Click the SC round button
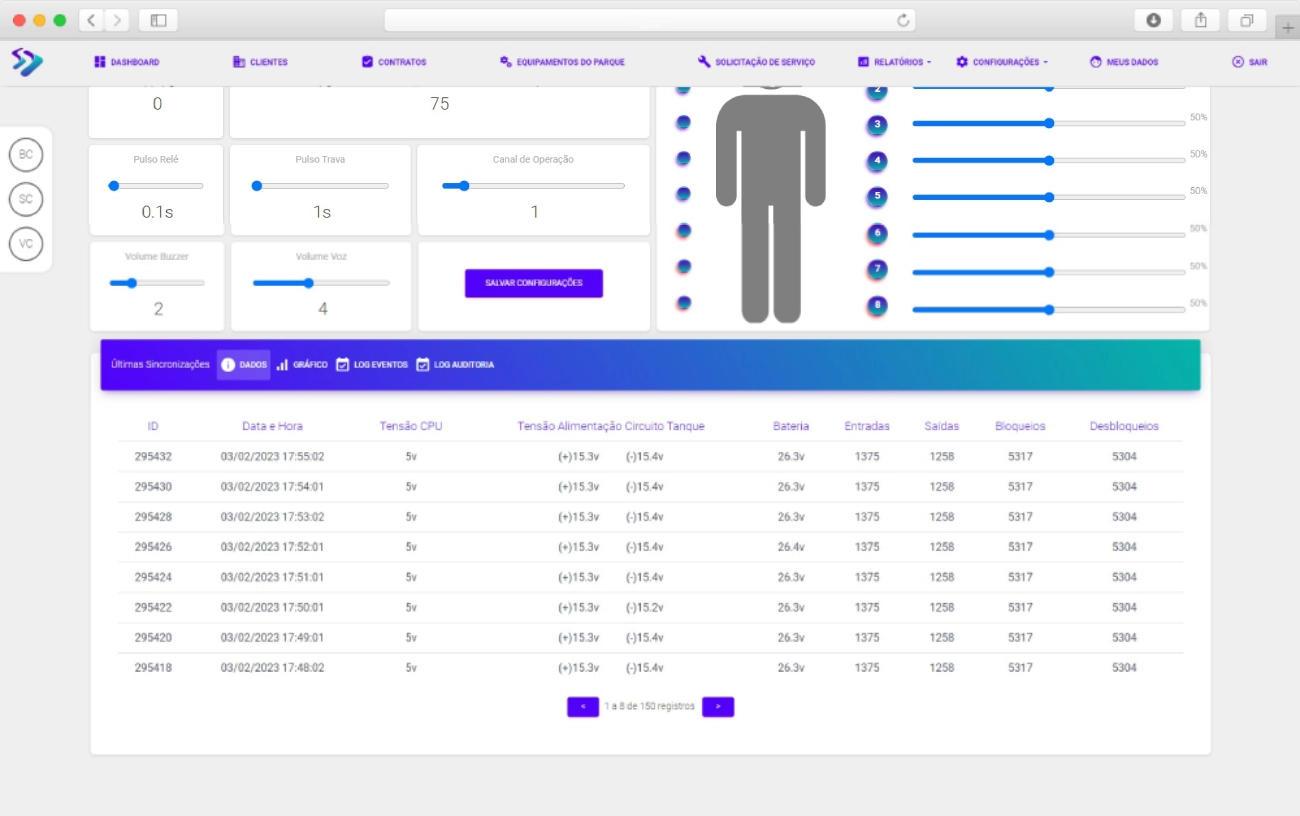This screenshot has height=816, width=1300. [x=26, y=199]
